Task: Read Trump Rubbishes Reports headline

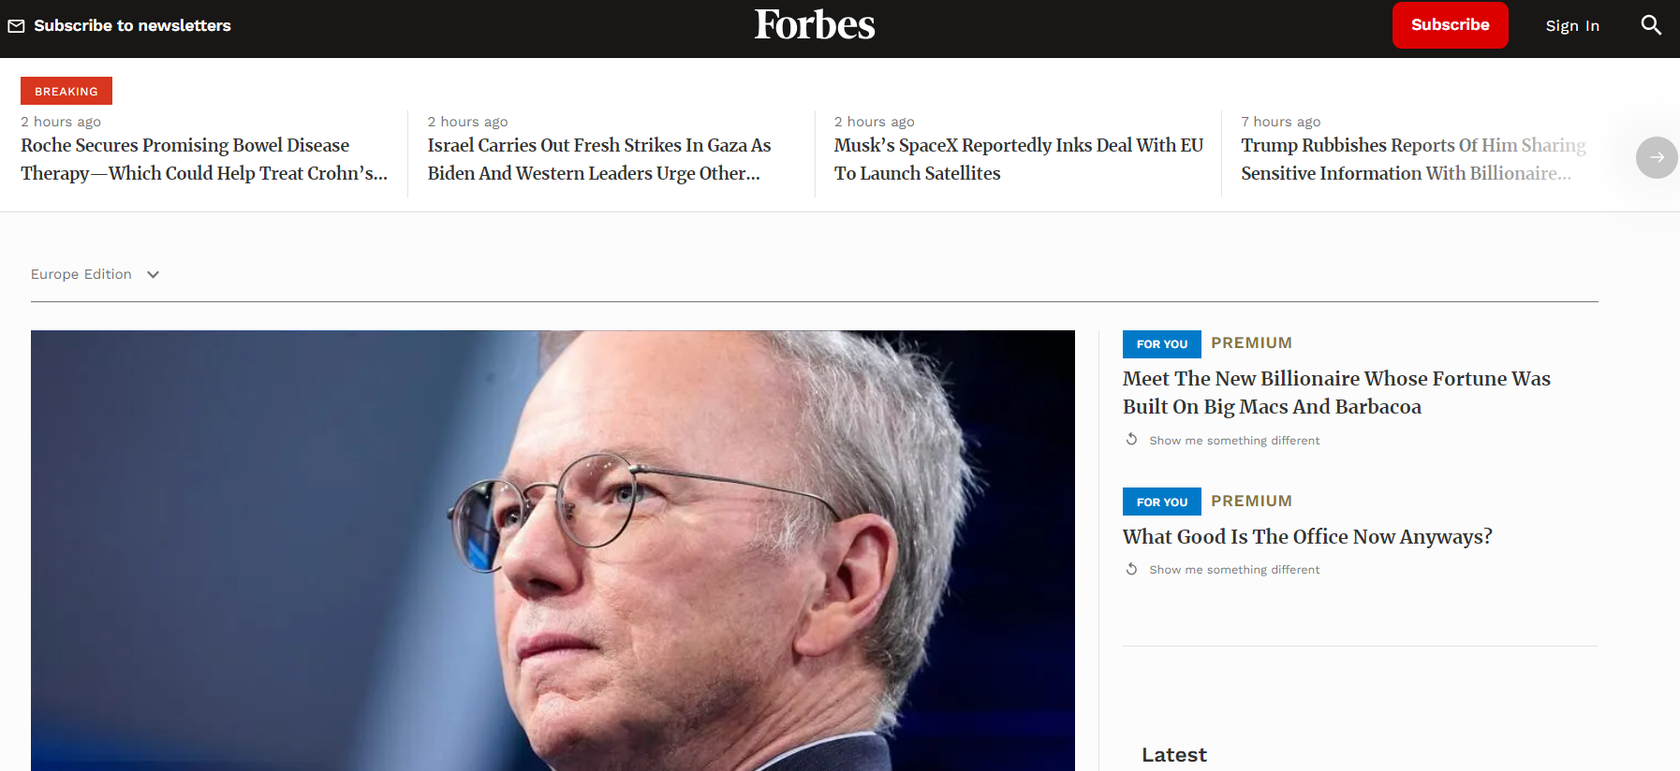Action: [1413, 159]
